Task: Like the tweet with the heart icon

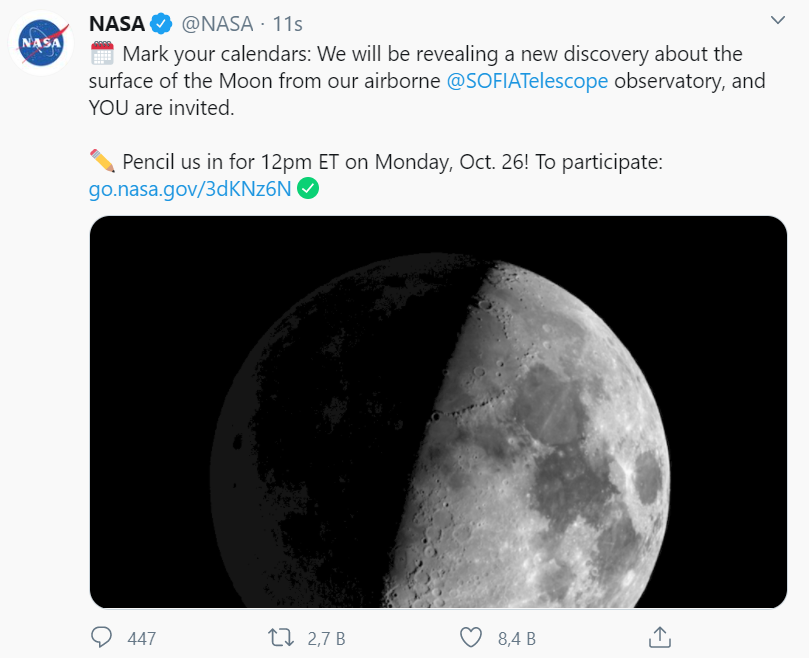Action: [470, 636]
